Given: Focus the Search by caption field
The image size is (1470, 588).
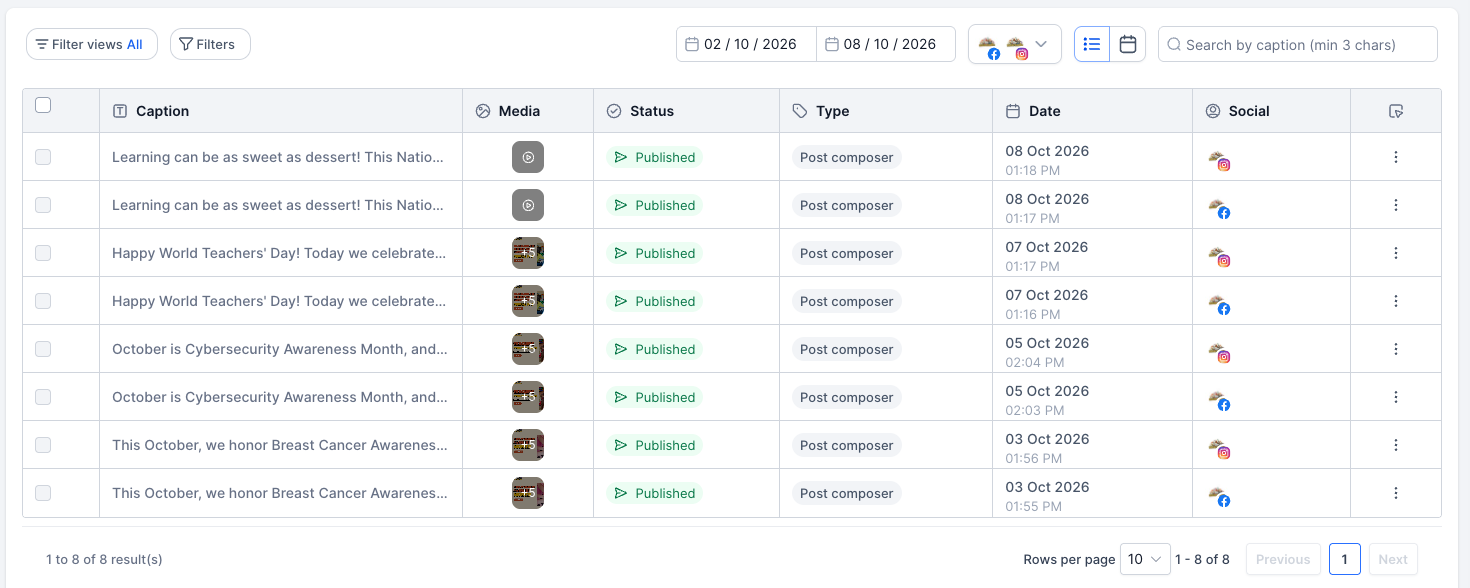Looking at the screenshot, I should click(x=1298, y=44).
